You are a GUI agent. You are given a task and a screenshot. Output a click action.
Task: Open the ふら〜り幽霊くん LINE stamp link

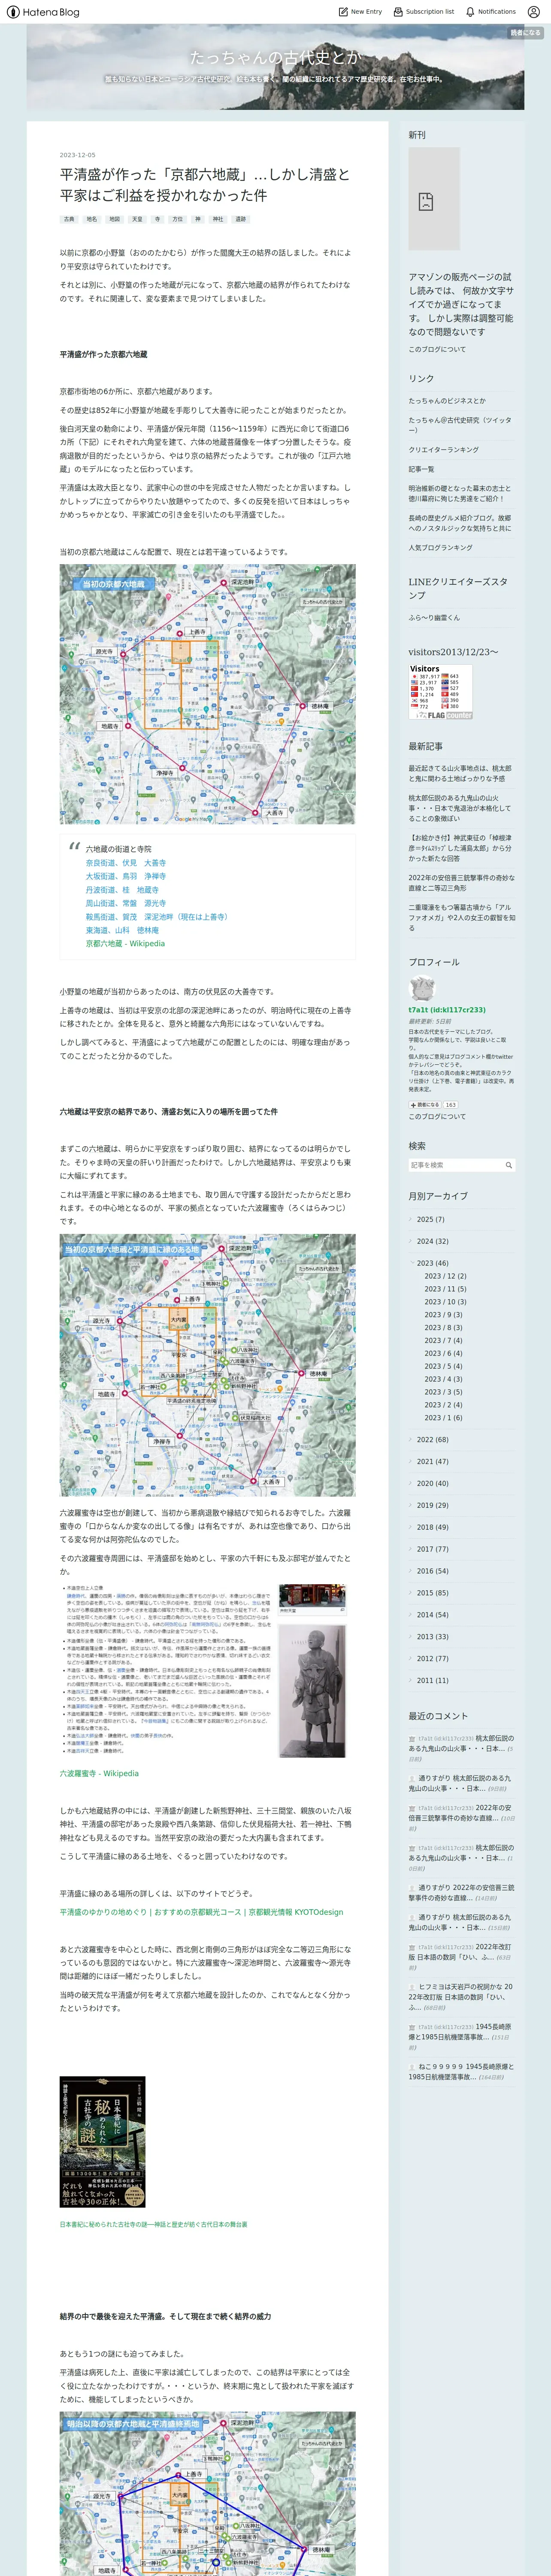(434, 617)
